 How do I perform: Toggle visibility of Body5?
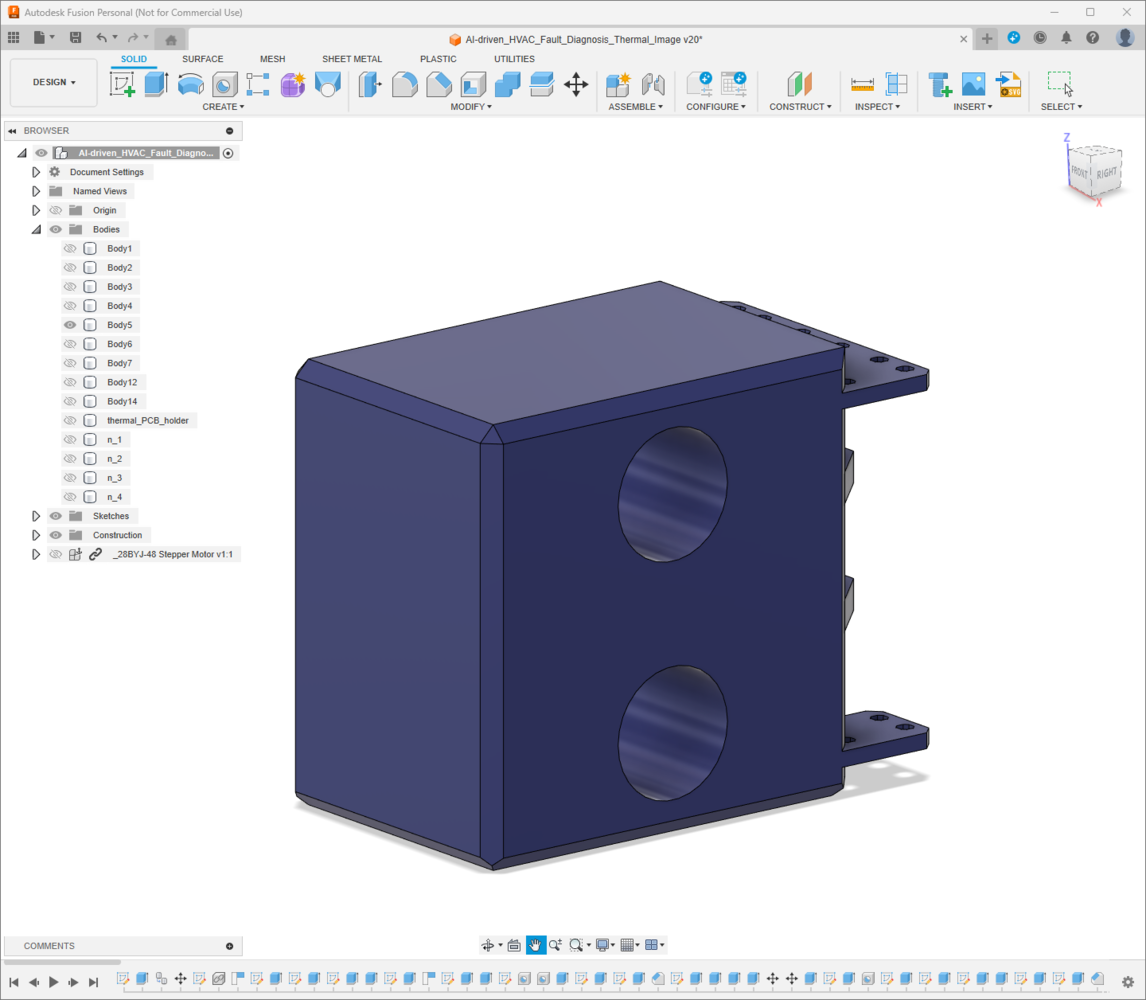pos(70,325)
